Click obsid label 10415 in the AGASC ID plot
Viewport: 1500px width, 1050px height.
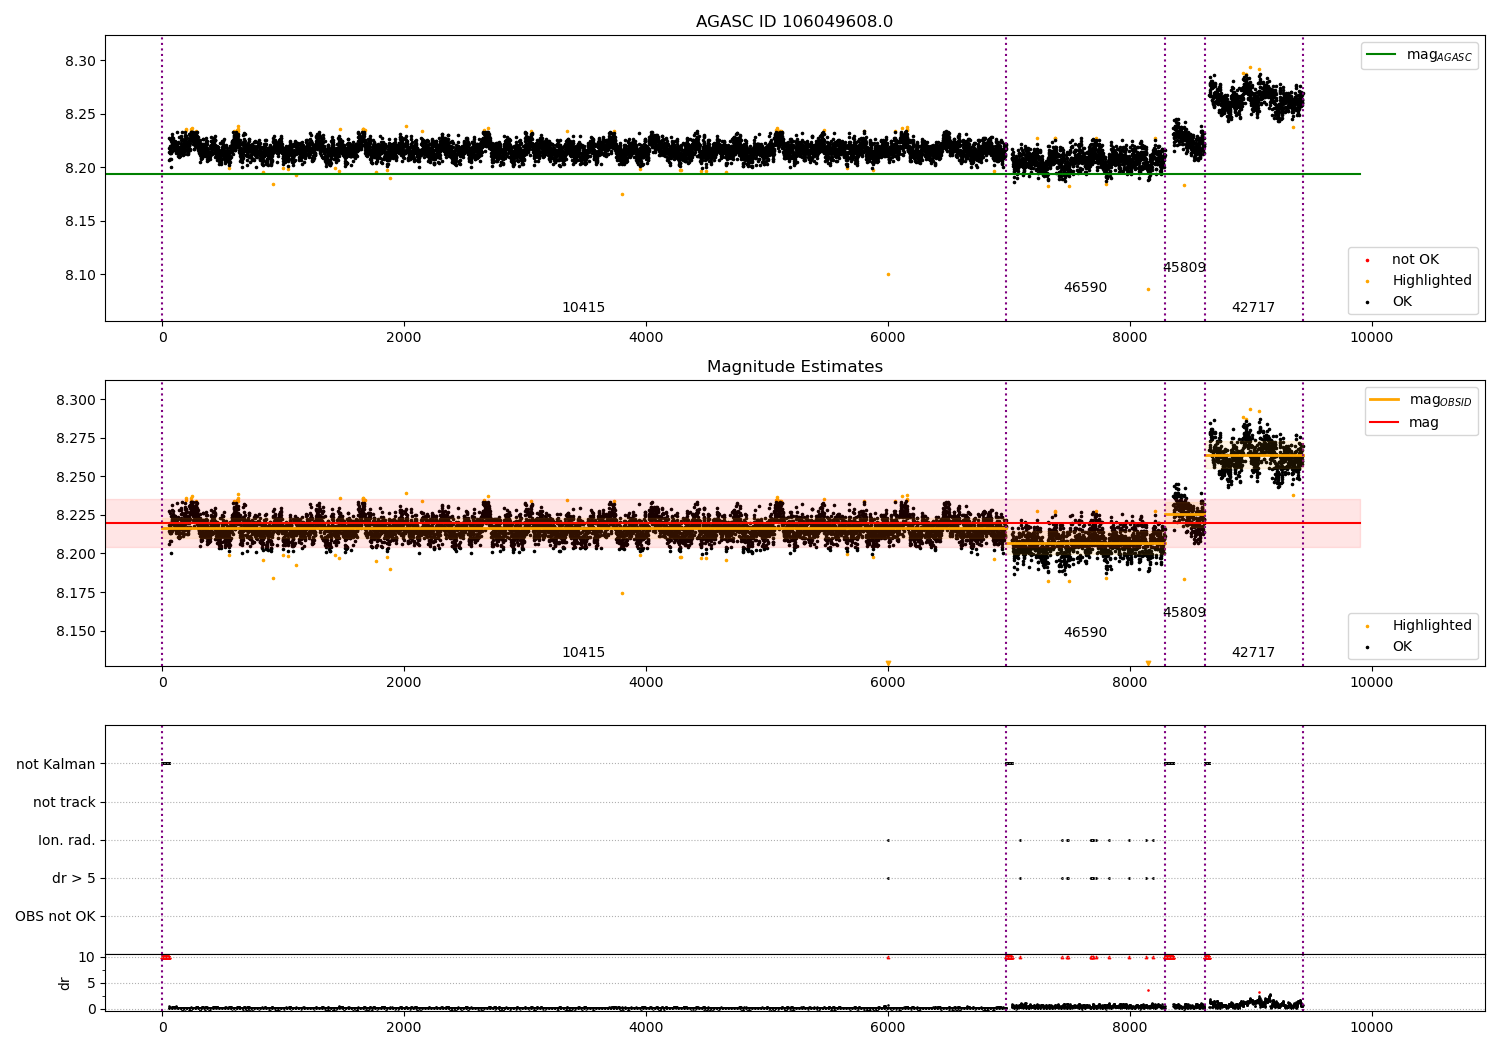pyautogui.click(x=583, y=308)
